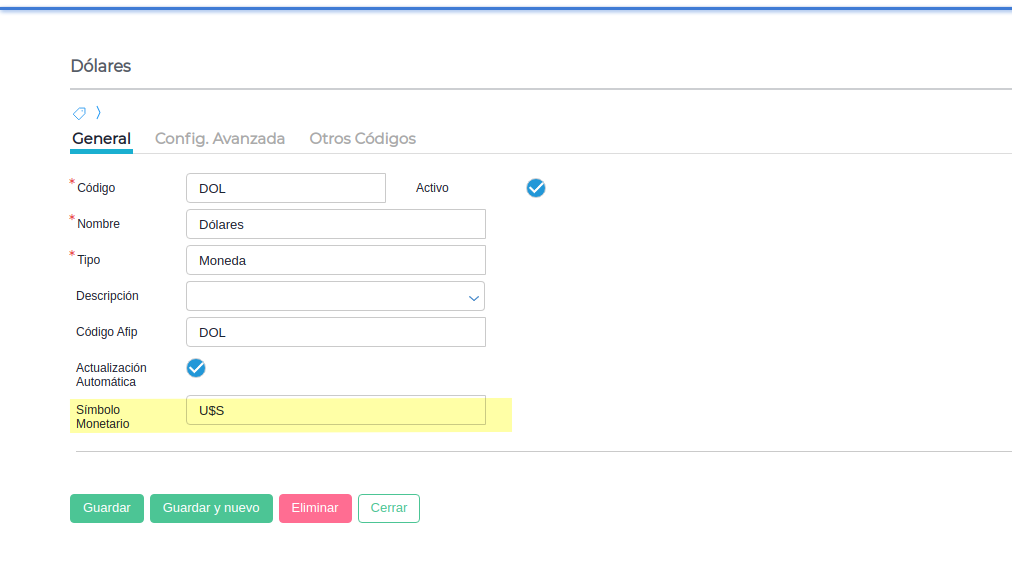This screenshot has height=564, width=1012.
Task: Select the Tipo field showing Moneda
Action: click(336, 260)
